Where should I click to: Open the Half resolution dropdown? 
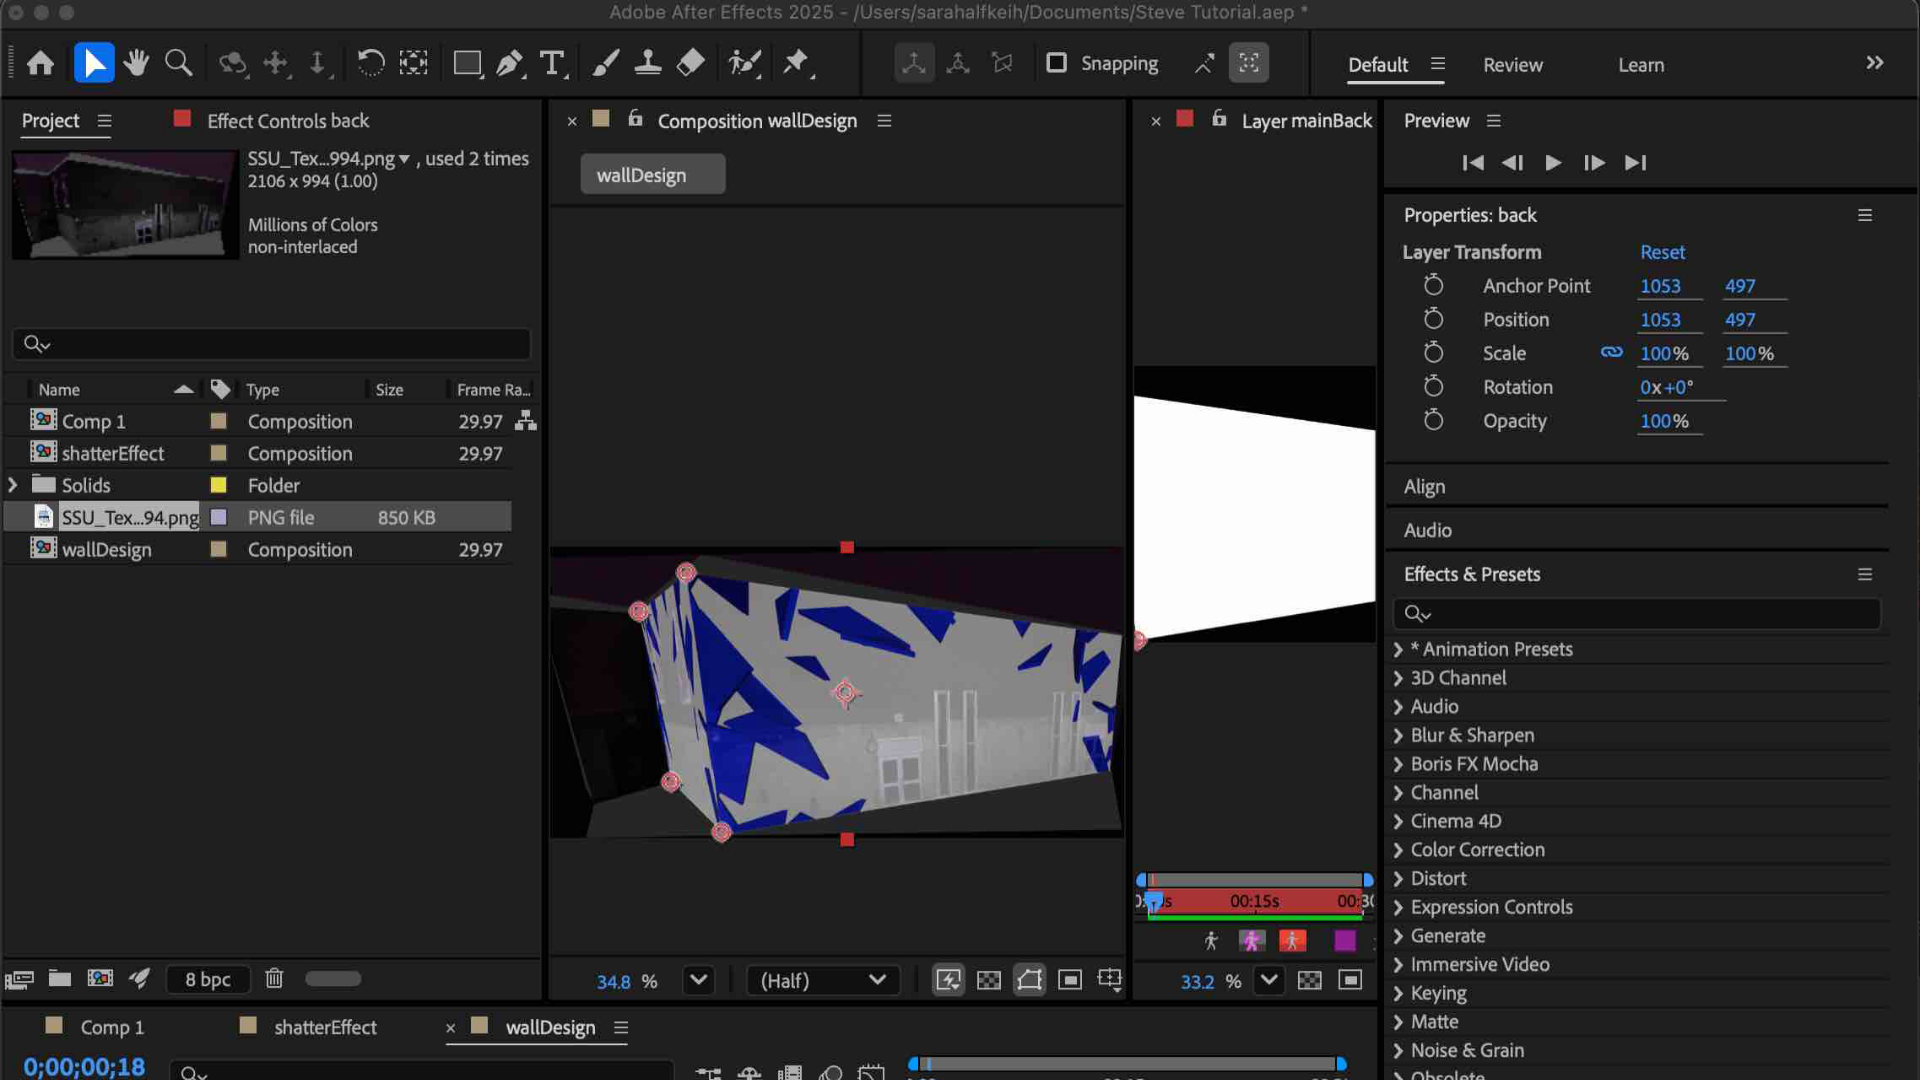tap(822, 981)
